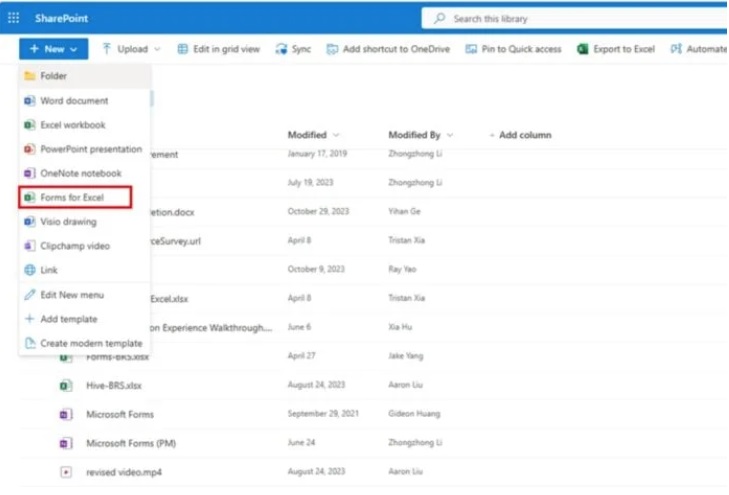
Task: Click the Export to Excel icon
Action: pos(583,49)
